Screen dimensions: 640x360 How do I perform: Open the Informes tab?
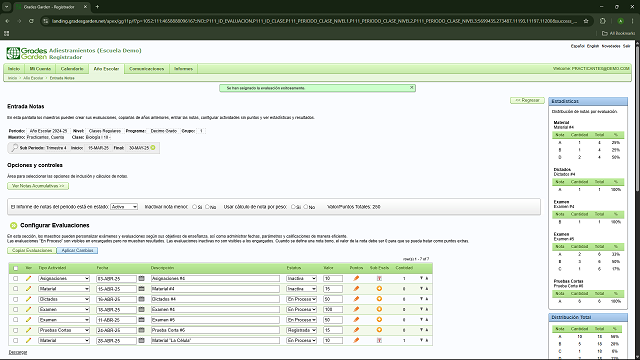click(183, 69)
